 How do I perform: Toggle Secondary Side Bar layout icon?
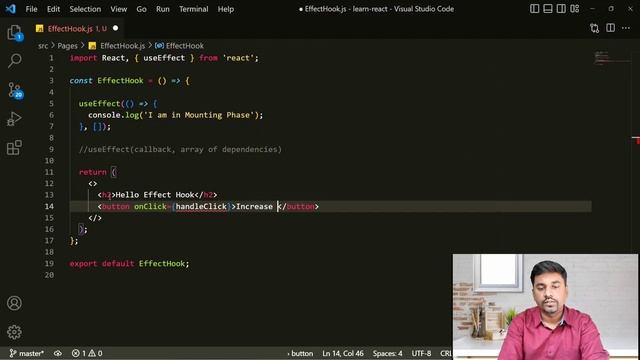coord(561,9)
